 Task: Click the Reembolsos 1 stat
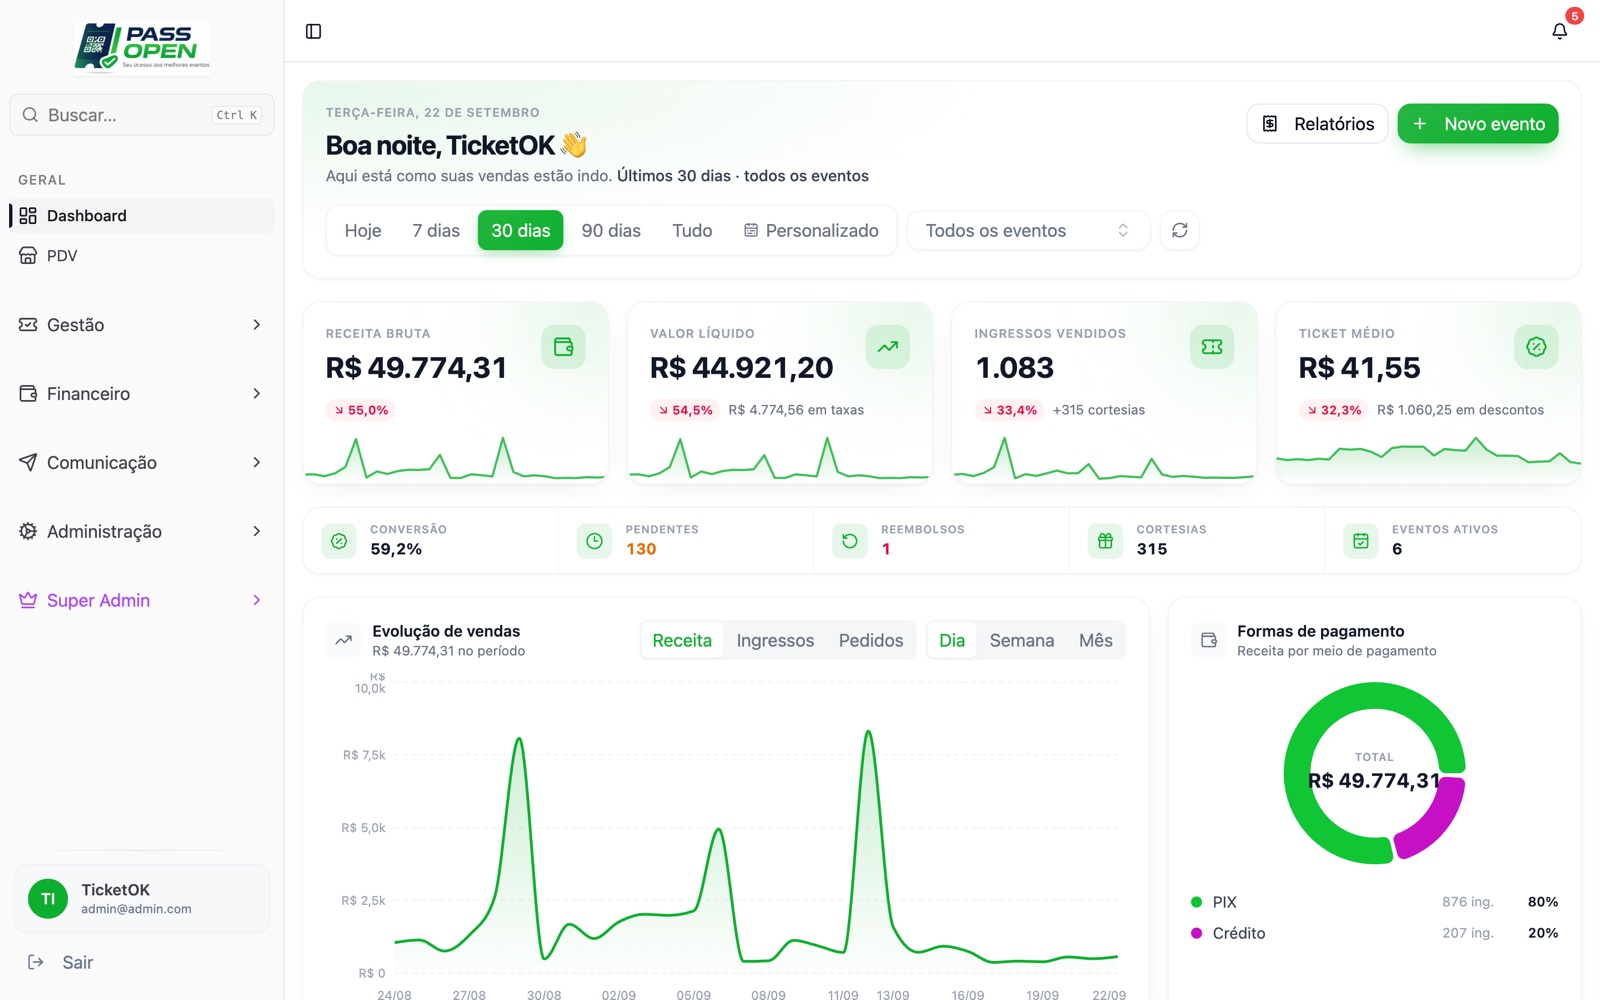tap(942, 540)
